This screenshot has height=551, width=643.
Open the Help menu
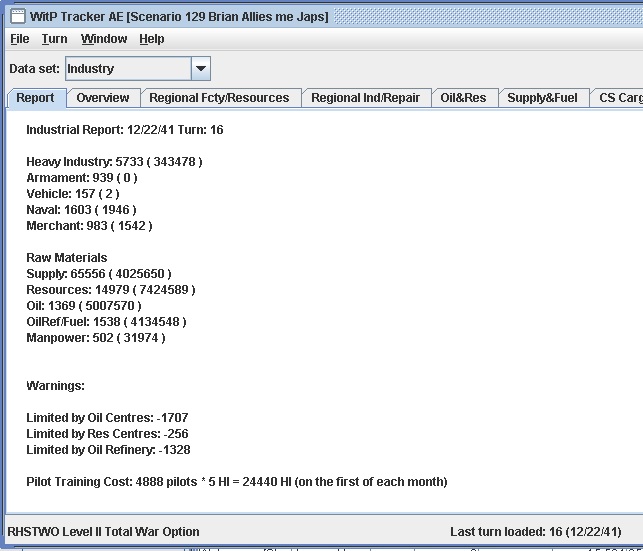tap(152, 39)
